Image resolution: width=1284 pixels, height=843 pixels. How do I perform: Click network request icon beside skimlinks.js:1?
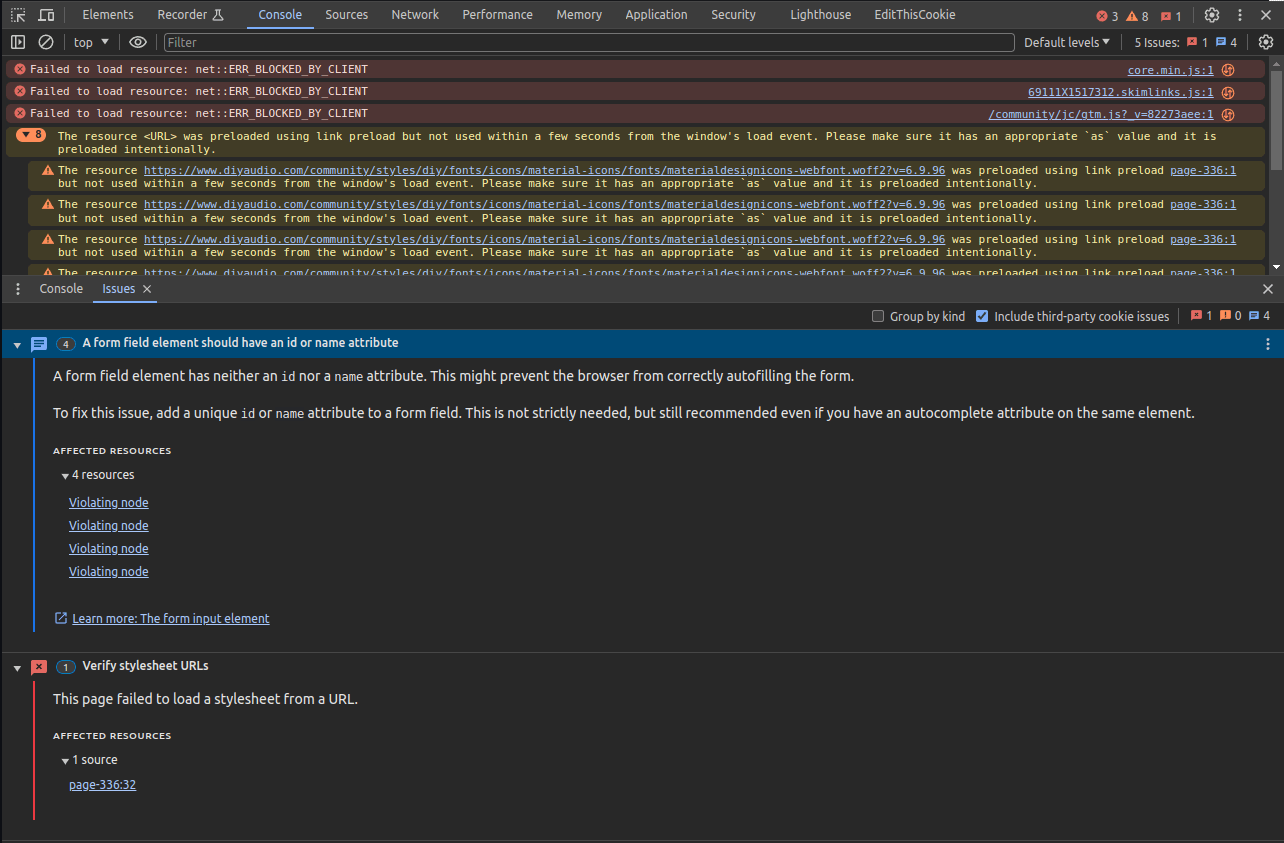[x=1228, y=92]
